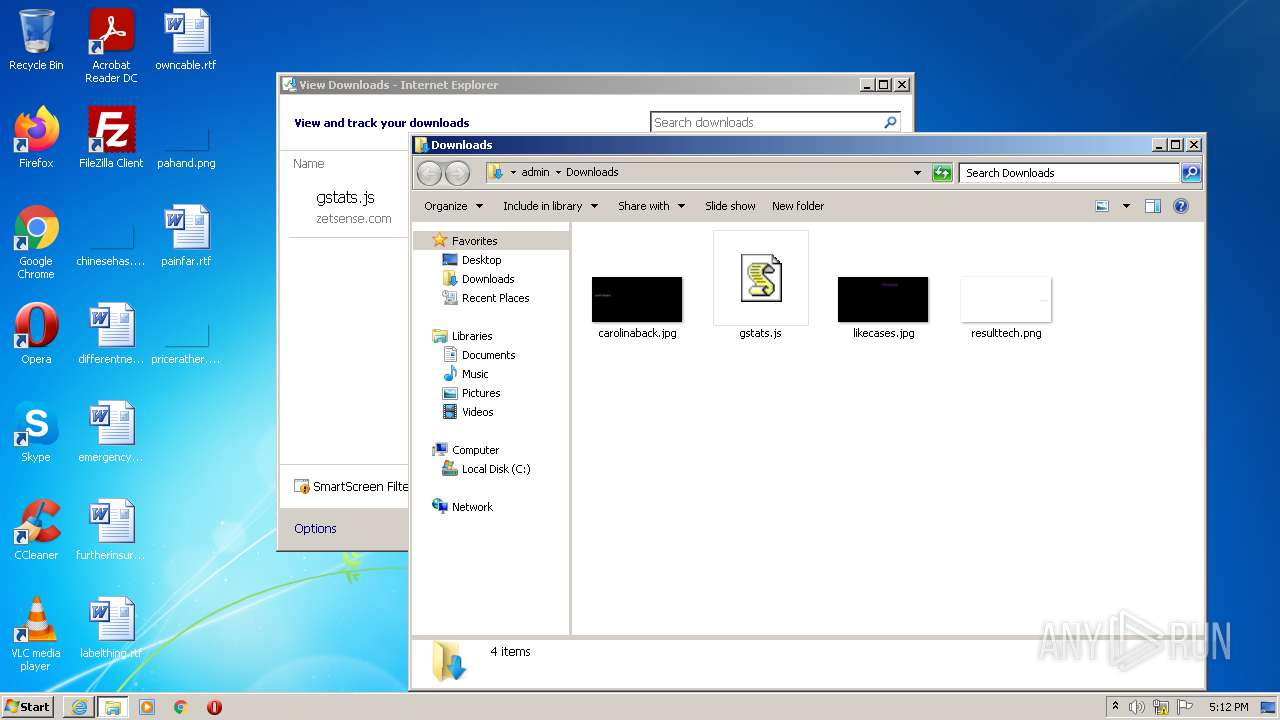Open Share with dropdown menu

coord(652,206)
